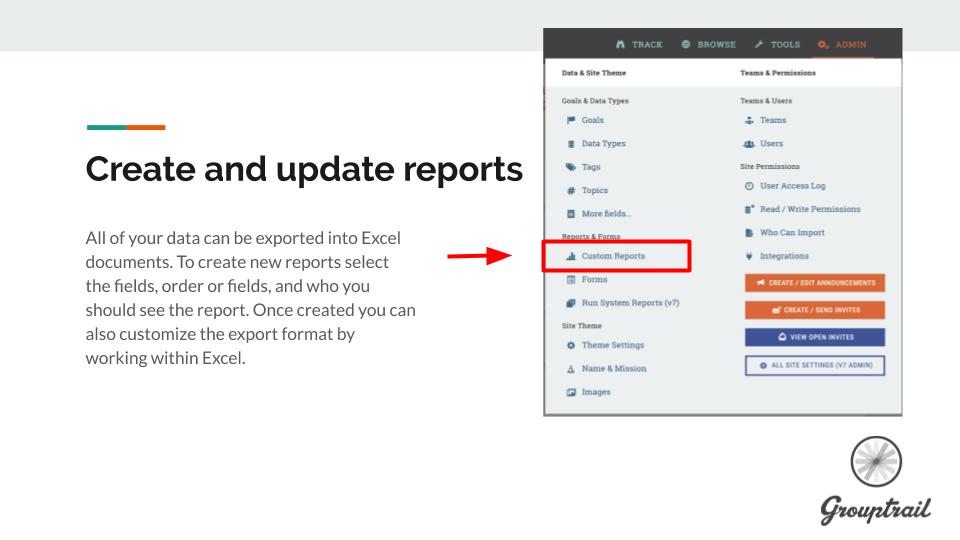Click the View Open Invites button
The height and width of the screenshot is (540, 960).
814,337
